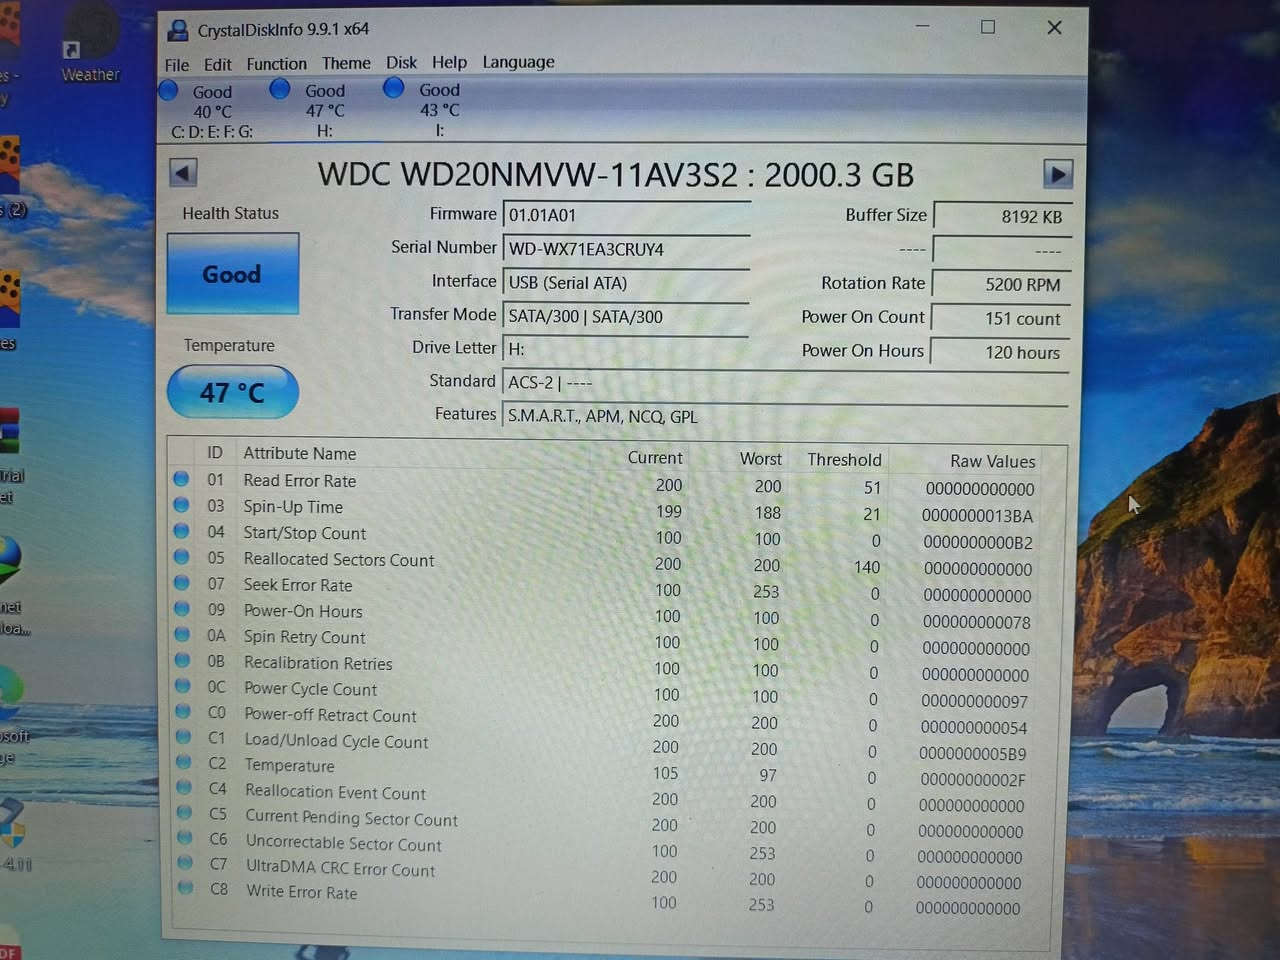Click status dot for Start/Stop Count
This screenshot has height=960, width=1280.
click(x=181, y=531)
